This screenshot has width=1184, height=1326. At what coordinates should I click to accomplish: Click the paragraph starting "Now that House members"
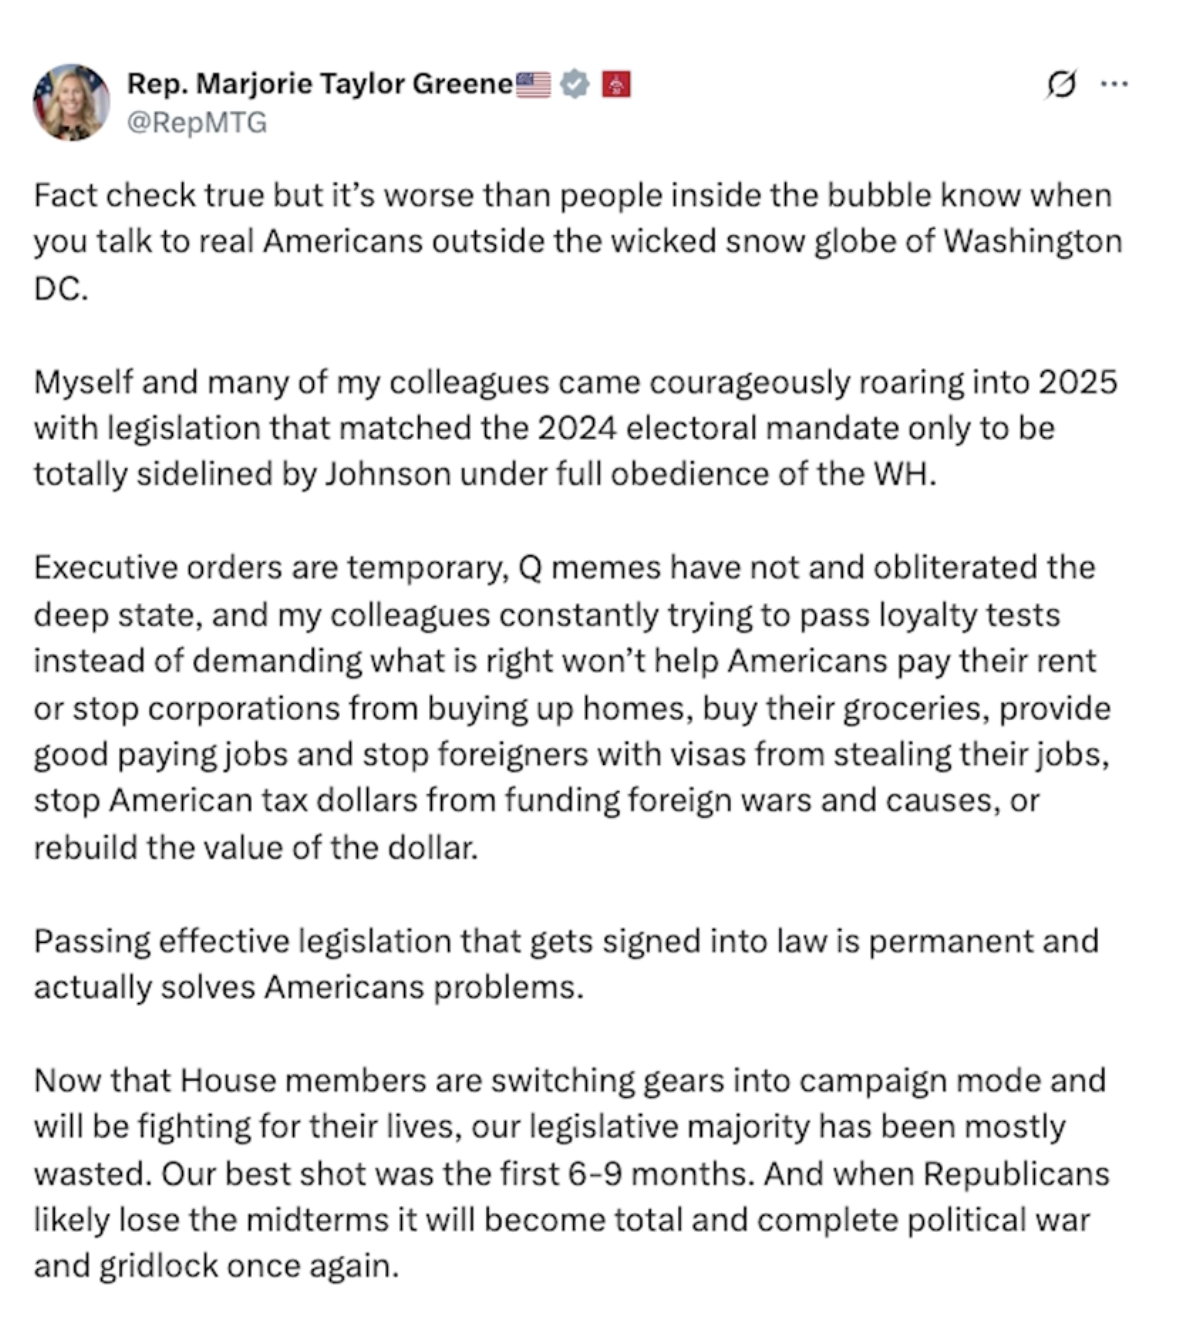point(571,1173)
